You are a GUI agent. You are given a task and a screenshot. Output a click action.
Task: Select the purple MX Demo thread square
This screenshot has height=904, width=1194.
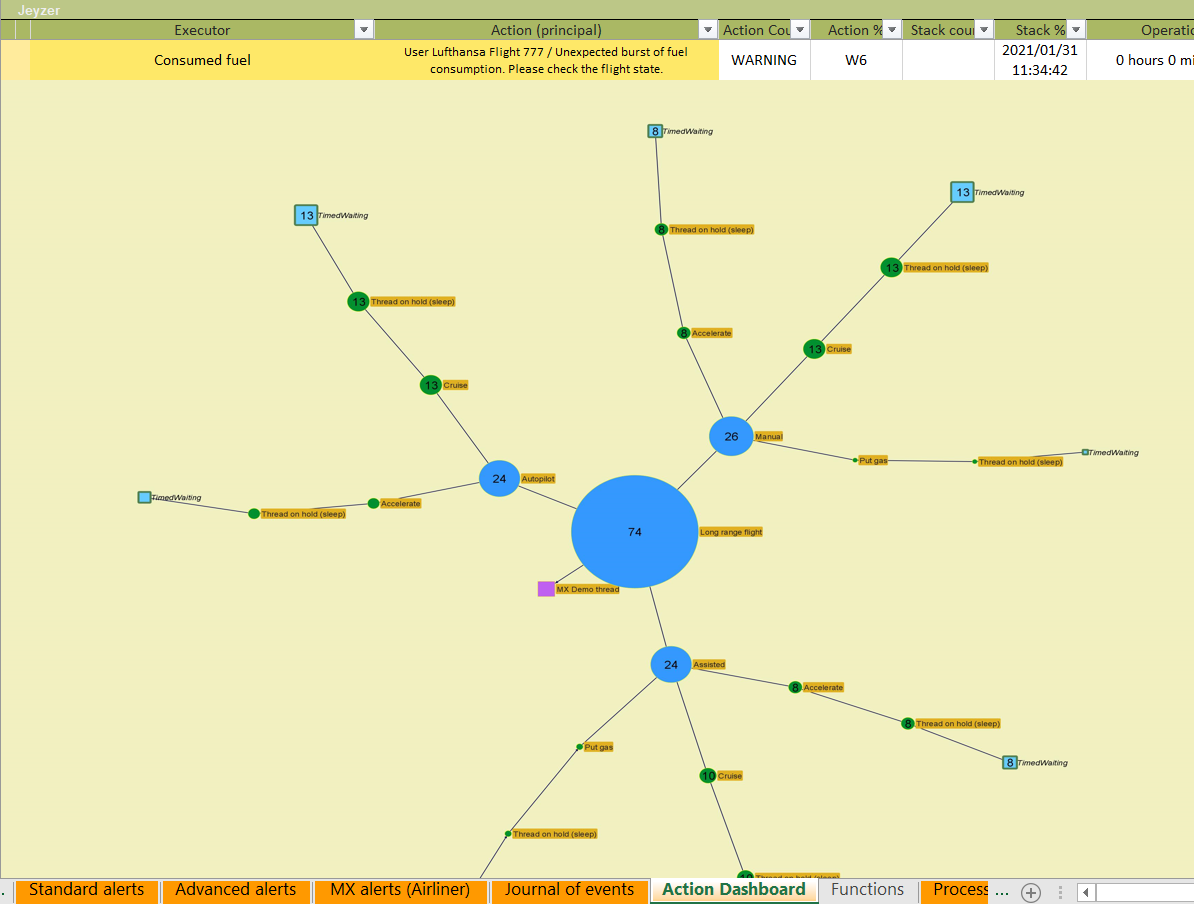(x=546, y=589)
